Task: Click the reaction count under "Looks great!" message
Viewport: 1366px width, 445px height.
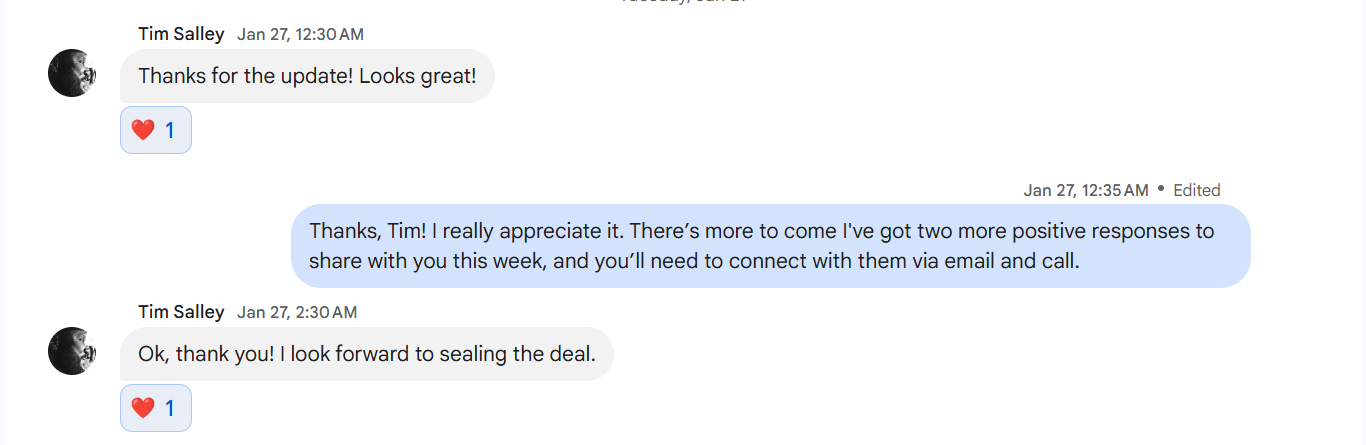Action: pos(170,130)
